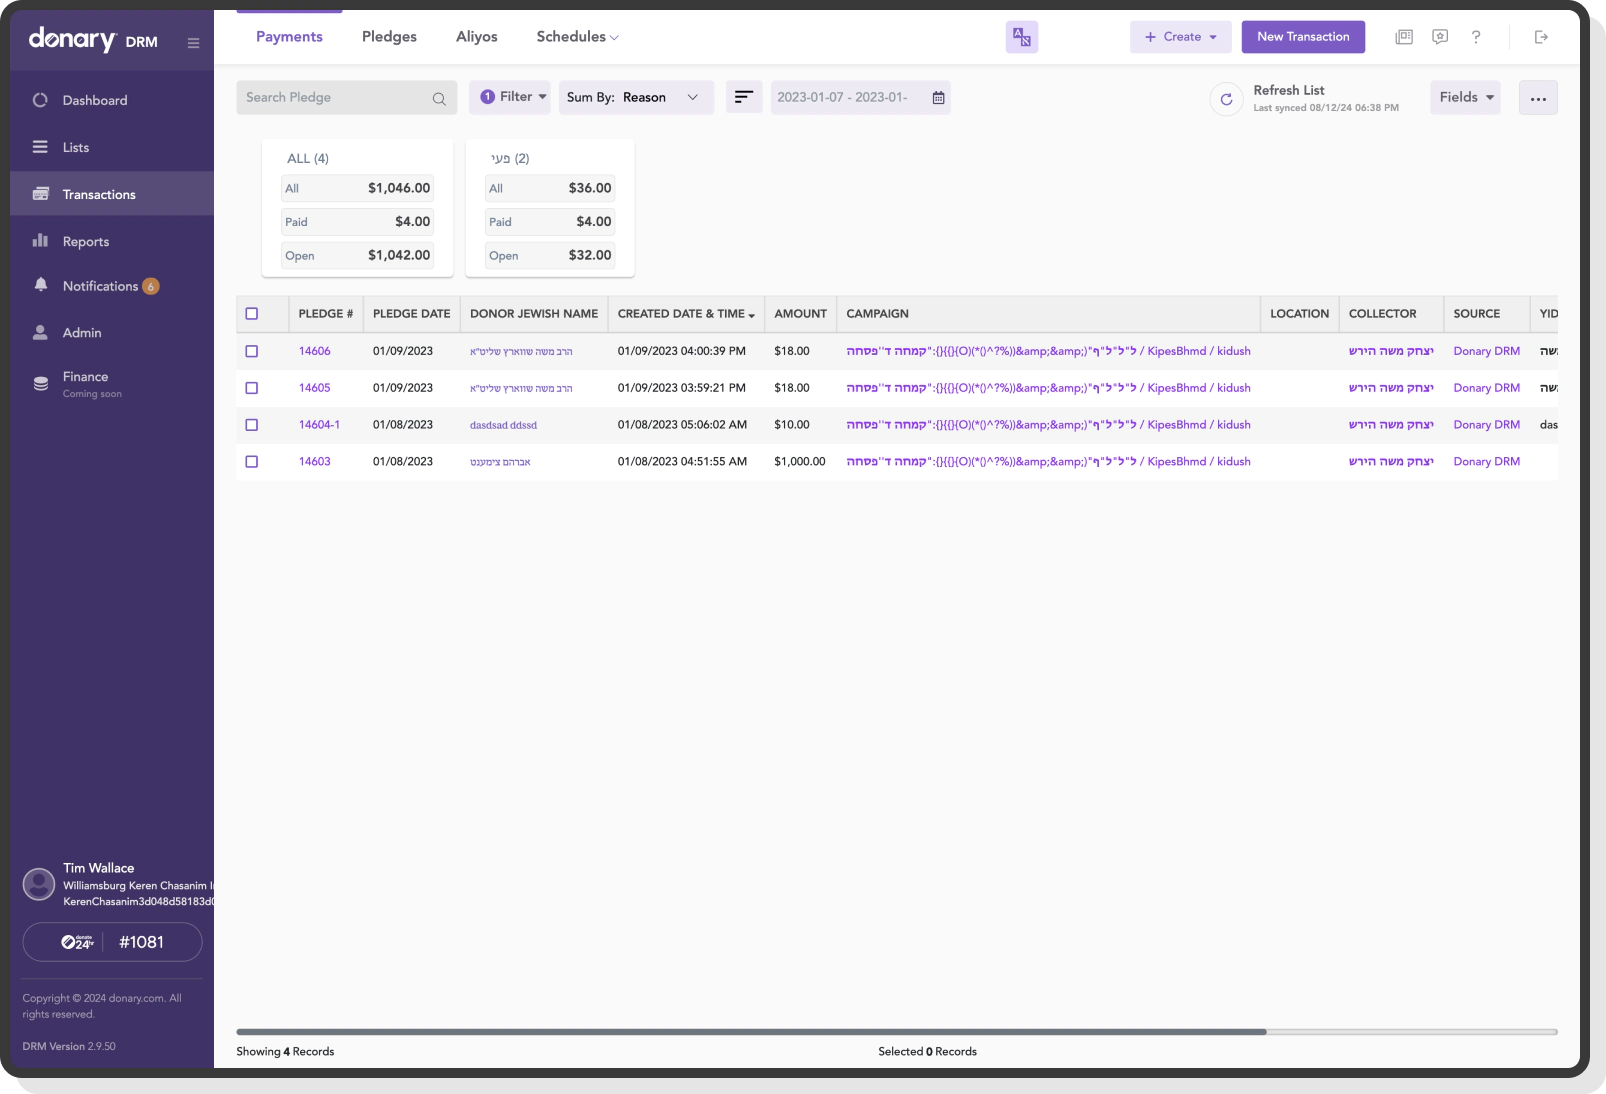Click the New Transaction button
This screenshot has width=1606, height=1094.
tap(1303, 36)
